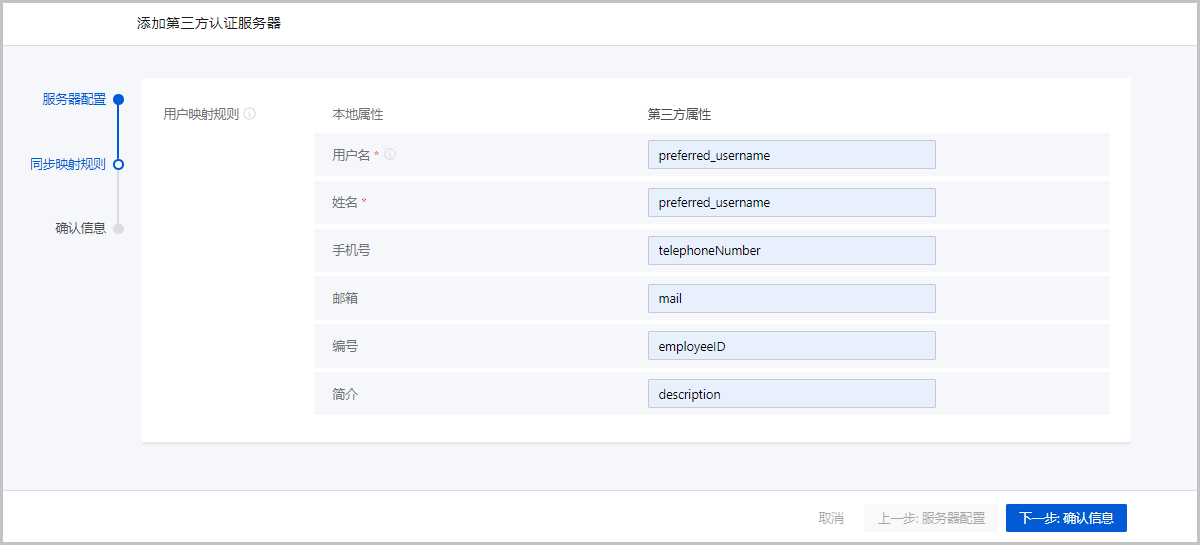The height and width of the screenshot is (545, 1200).
Task: Click the description input for 简介
Action: click(792, 394)
